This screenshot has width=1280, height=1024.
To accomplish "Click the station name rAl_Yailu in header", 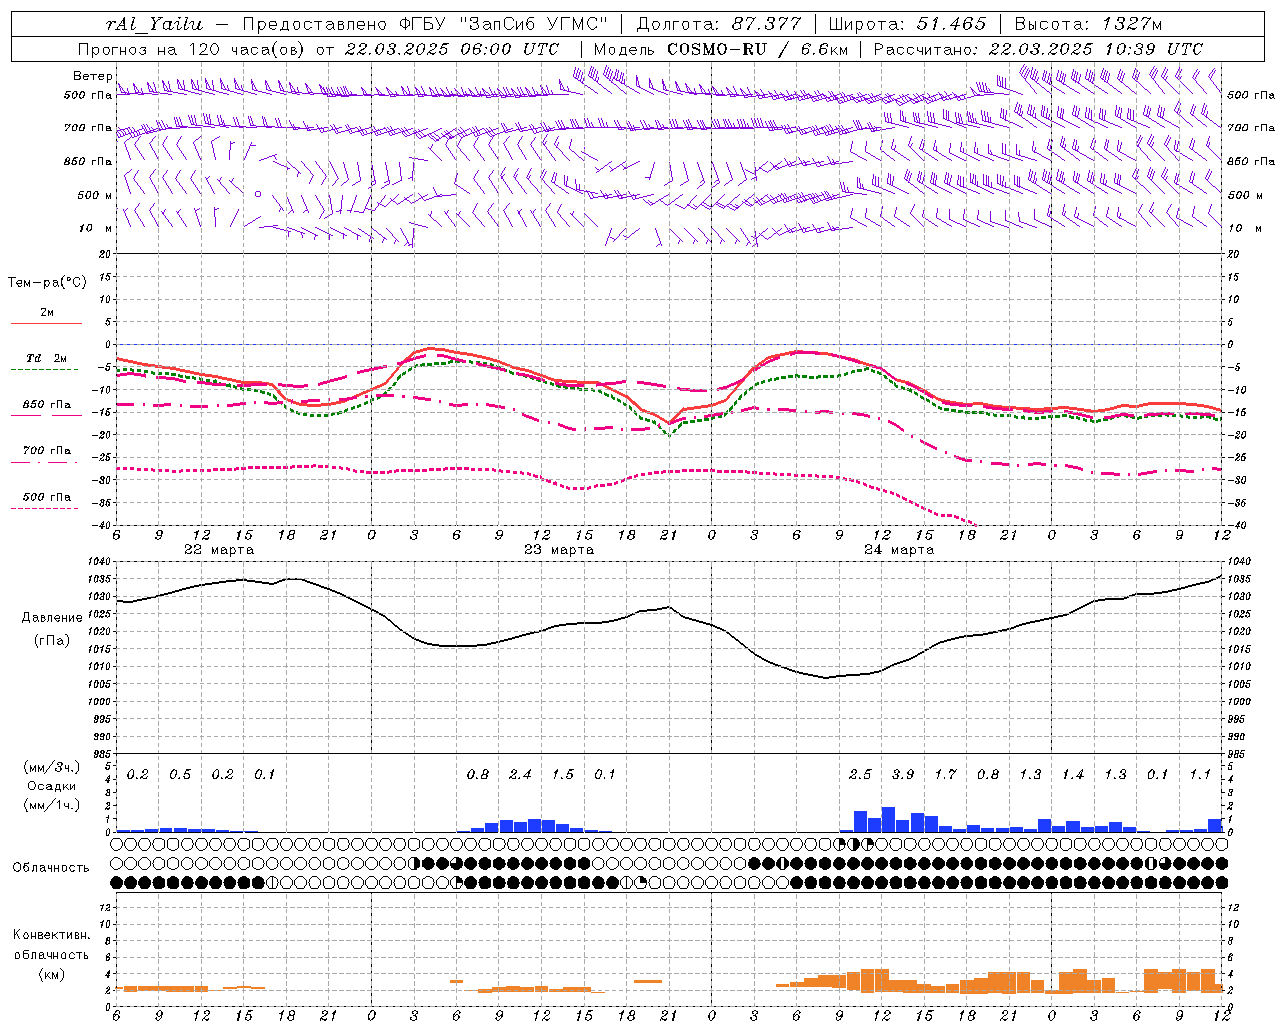I will click(153, 24).
